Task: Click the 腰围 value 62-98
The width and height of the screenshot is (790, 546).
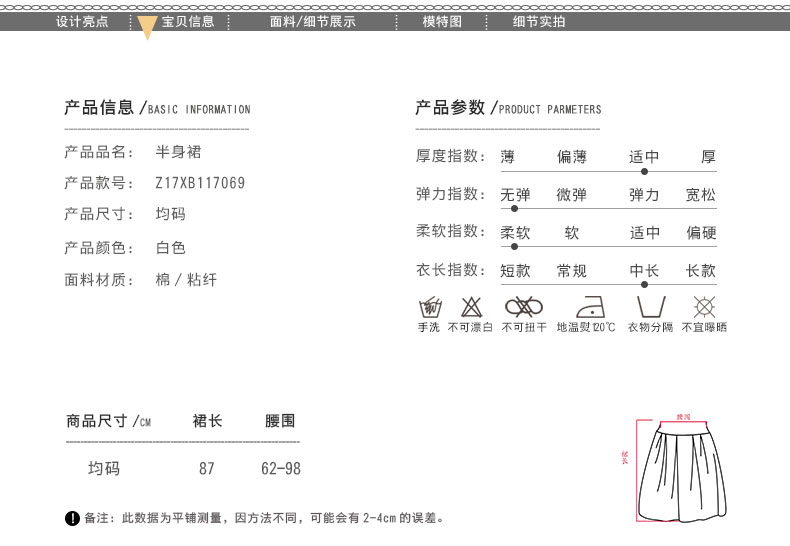Action: (280, 468)
